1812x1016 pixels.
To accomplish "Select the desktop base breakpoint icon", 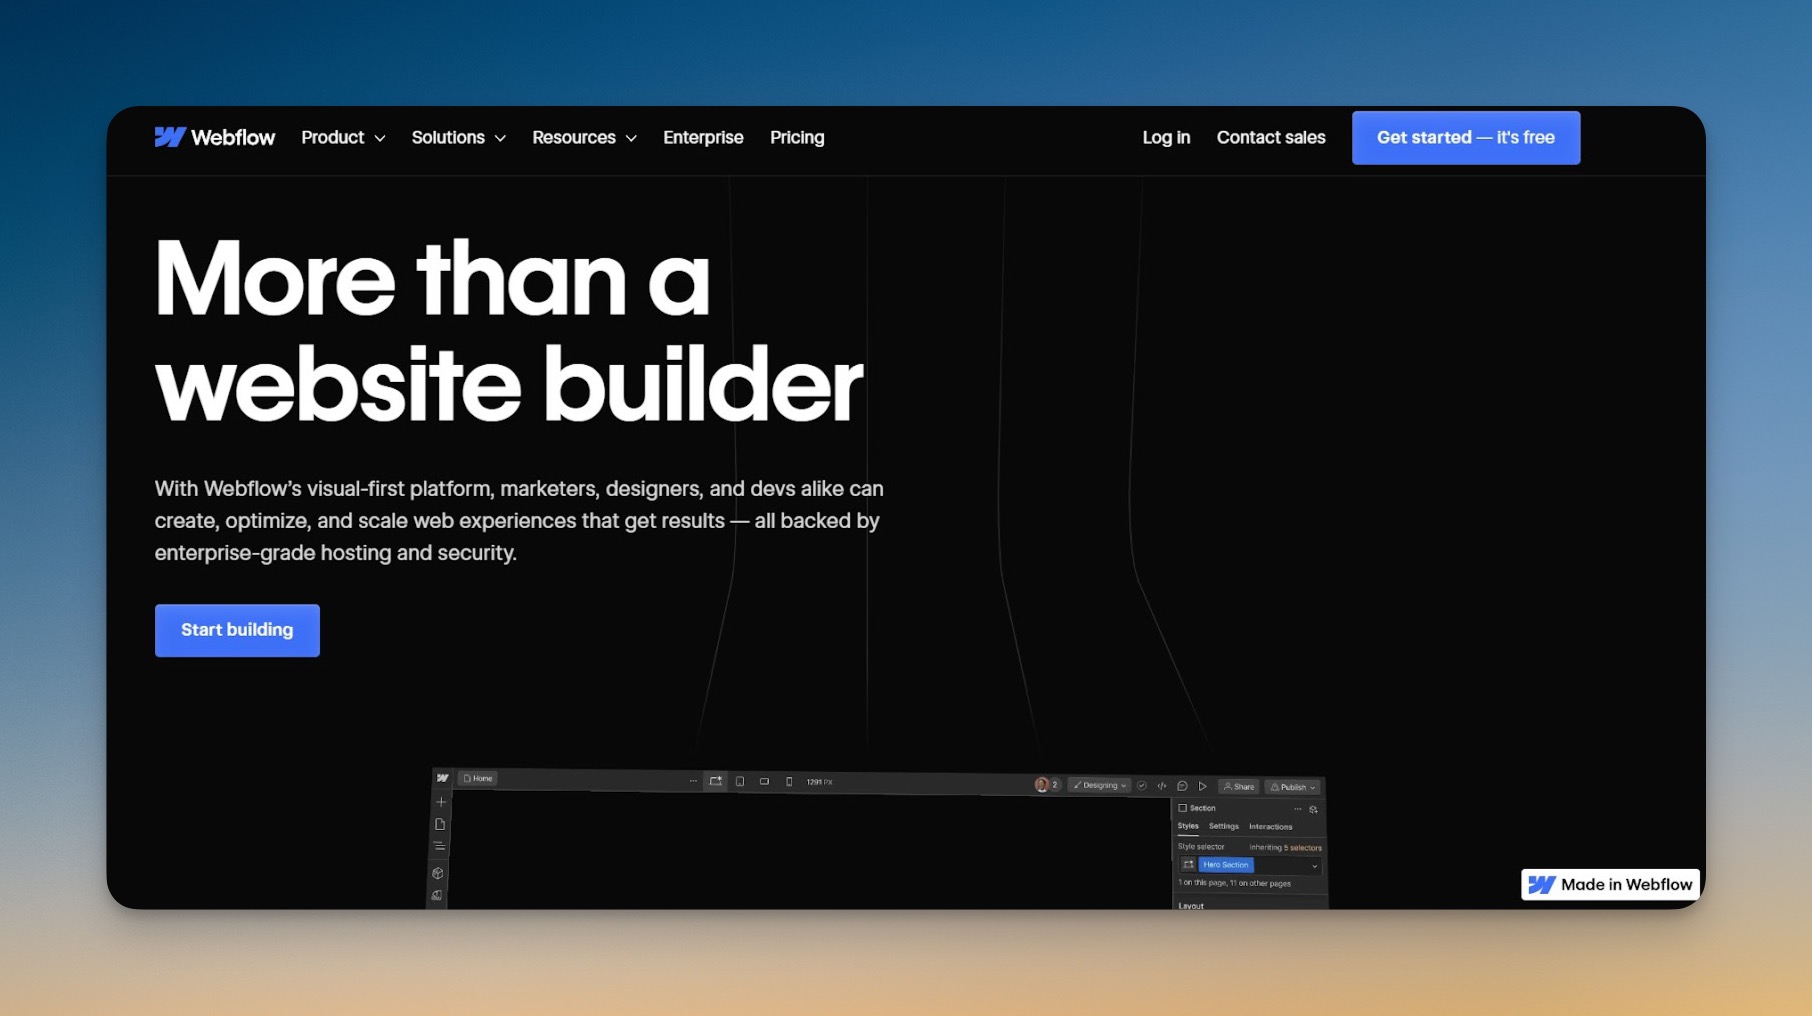I will coord(716,781).
